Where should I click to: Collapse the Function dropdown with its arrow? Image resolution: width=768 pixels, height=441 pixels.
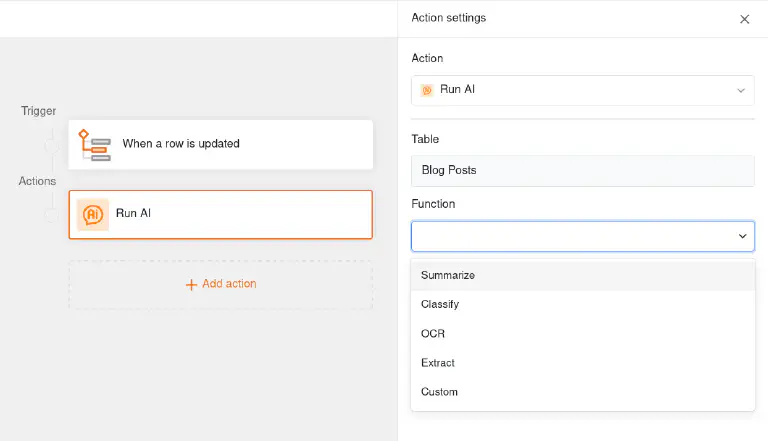(742, 236)
